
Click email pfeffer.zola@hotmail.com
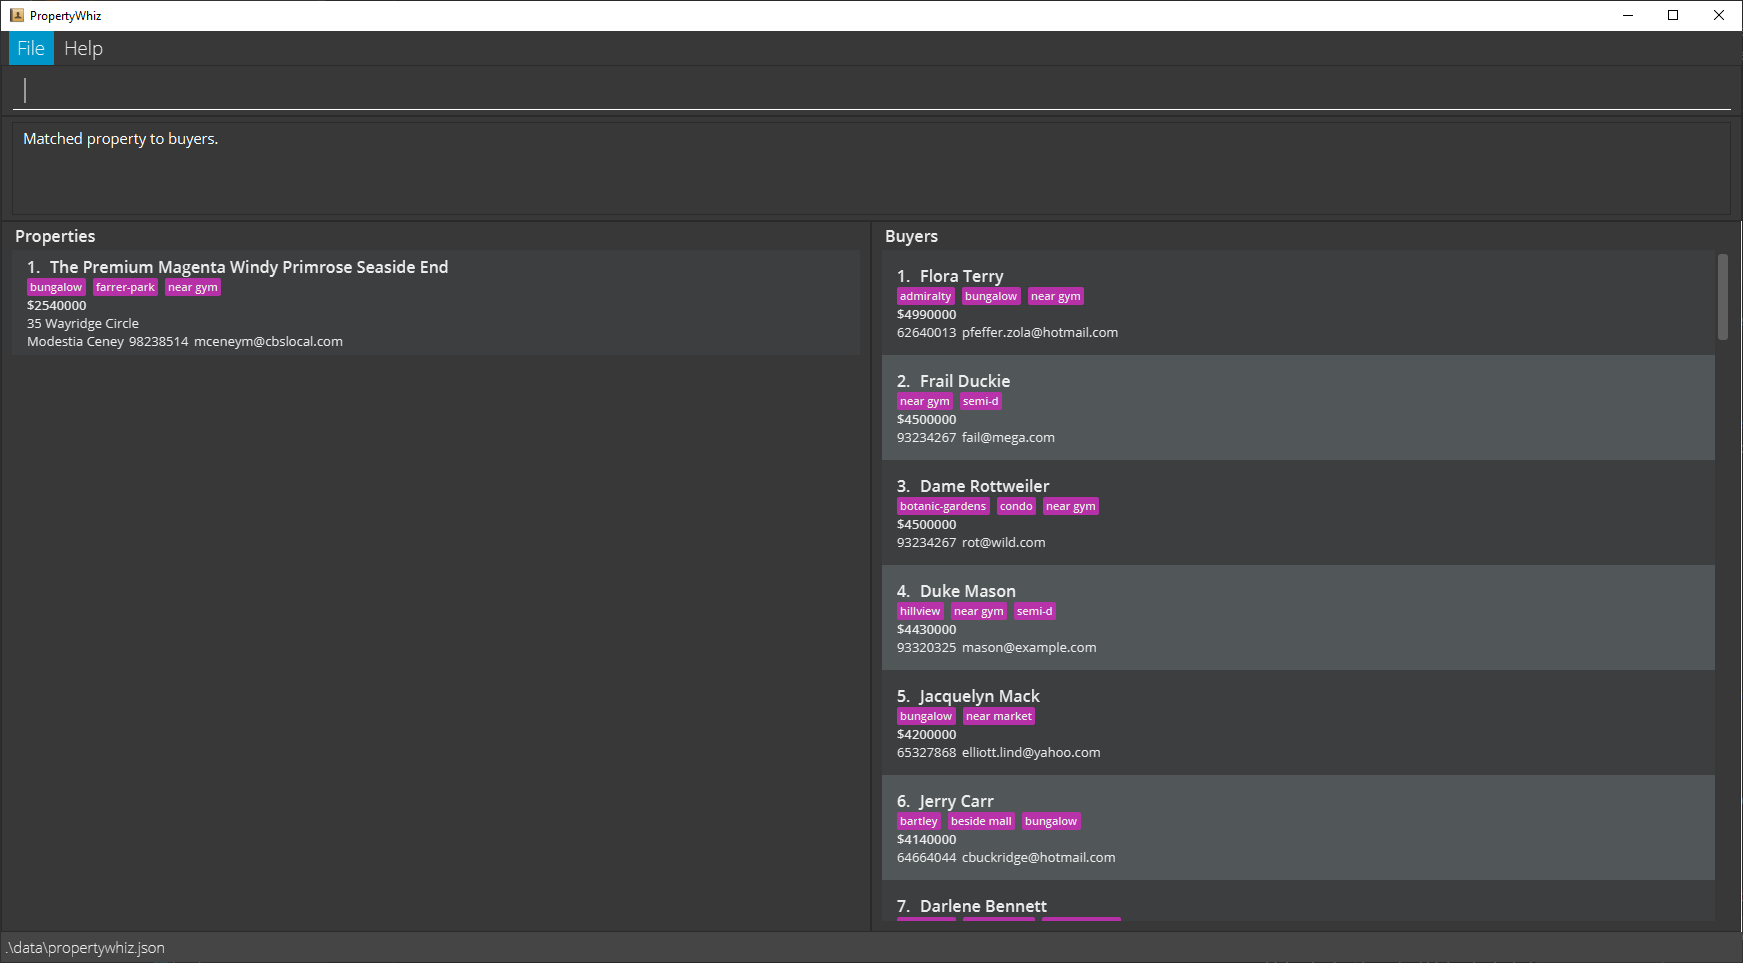tap(1040, 333)
